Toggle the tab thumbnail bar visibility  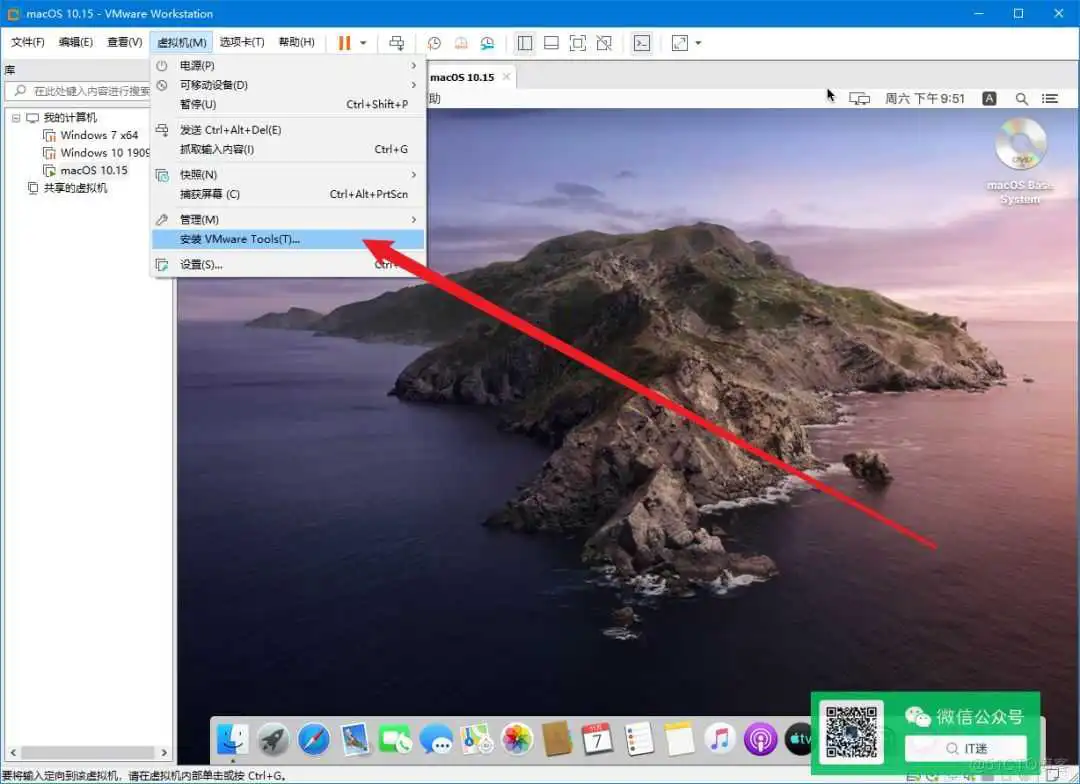(551, 42)
